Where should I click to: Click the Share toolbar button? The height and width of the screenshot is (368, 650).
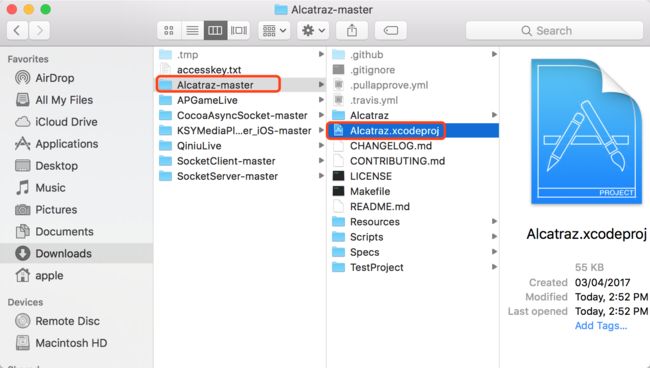352,30
